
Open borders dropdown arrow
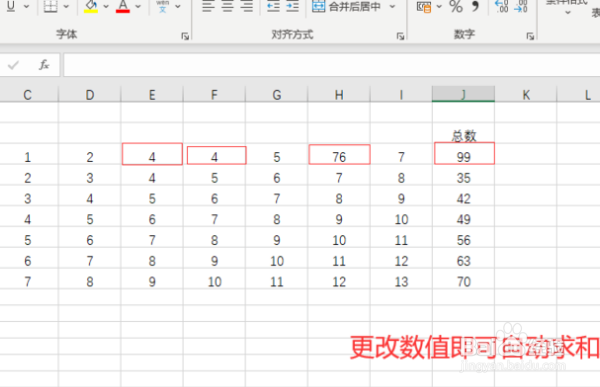tap(66, 7)
